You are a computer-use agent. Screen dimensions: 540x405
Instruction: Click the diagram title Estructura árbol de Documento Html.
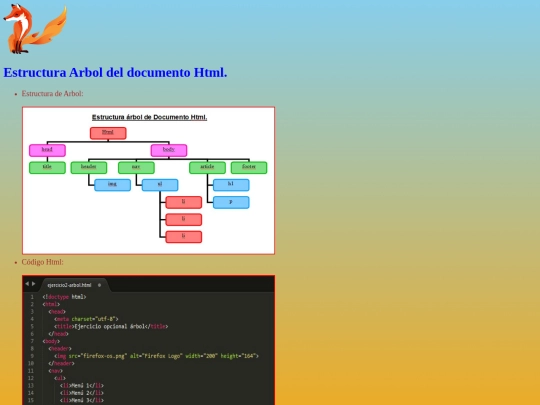[149, 117]
